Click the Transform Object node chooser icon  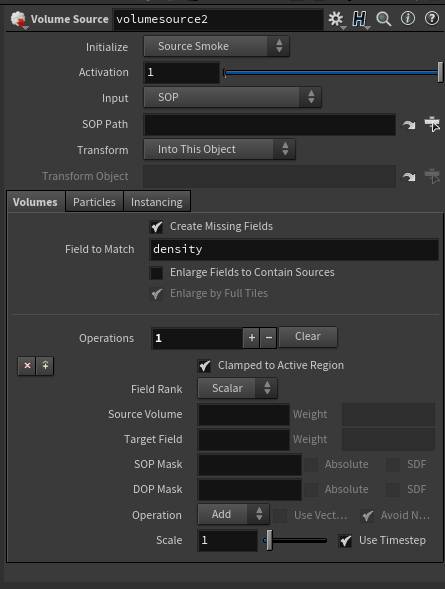pos(432,176)
